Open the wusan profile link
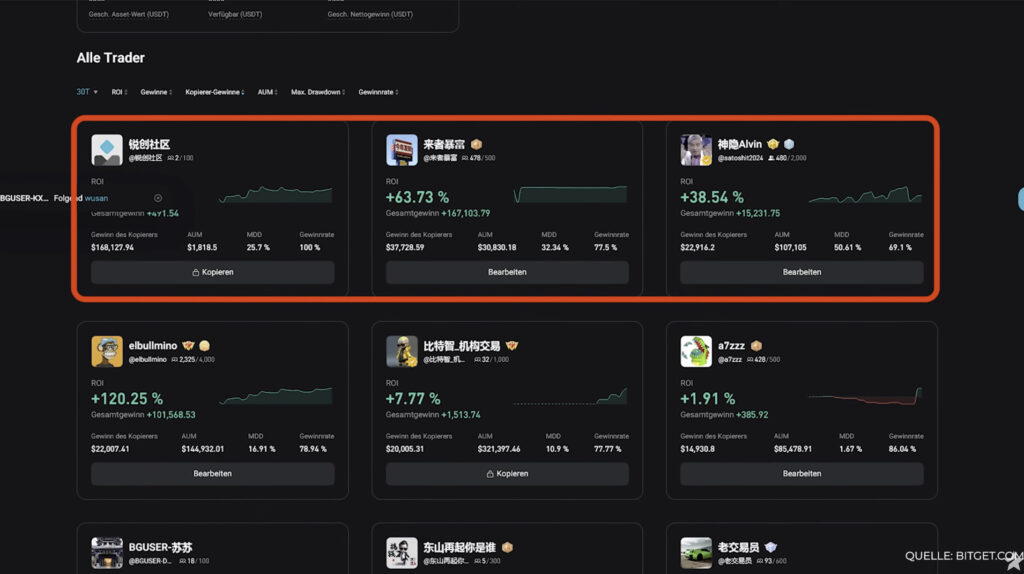 (x=96, y=198)
